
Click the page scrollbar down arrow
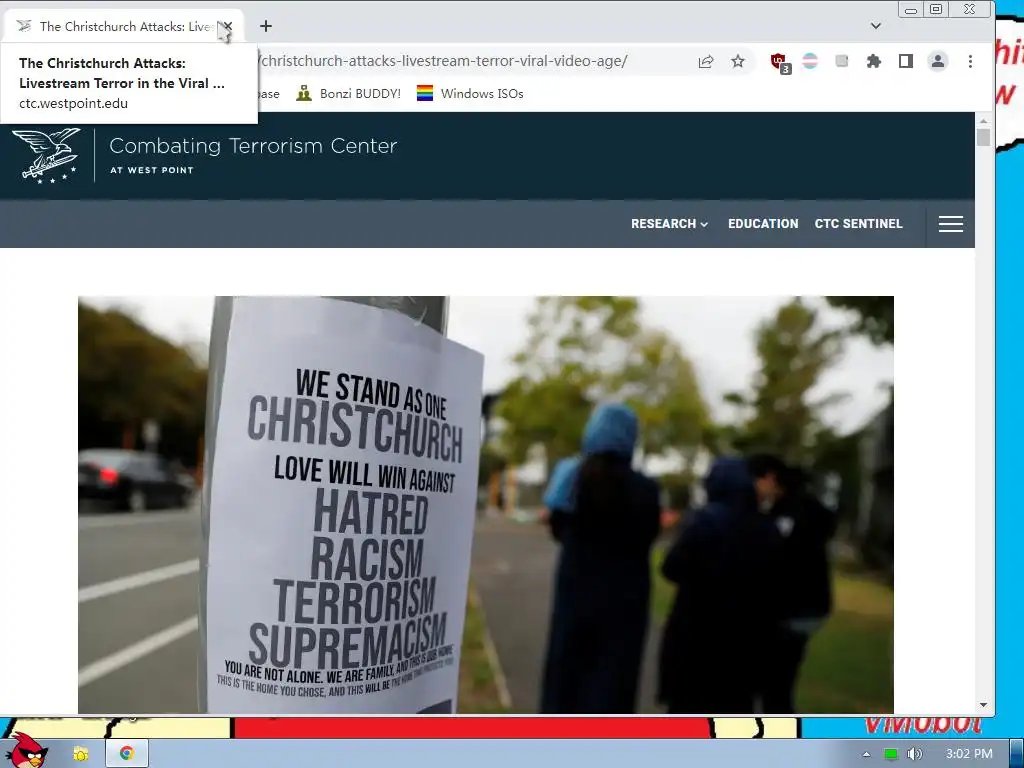pos(984,705)
